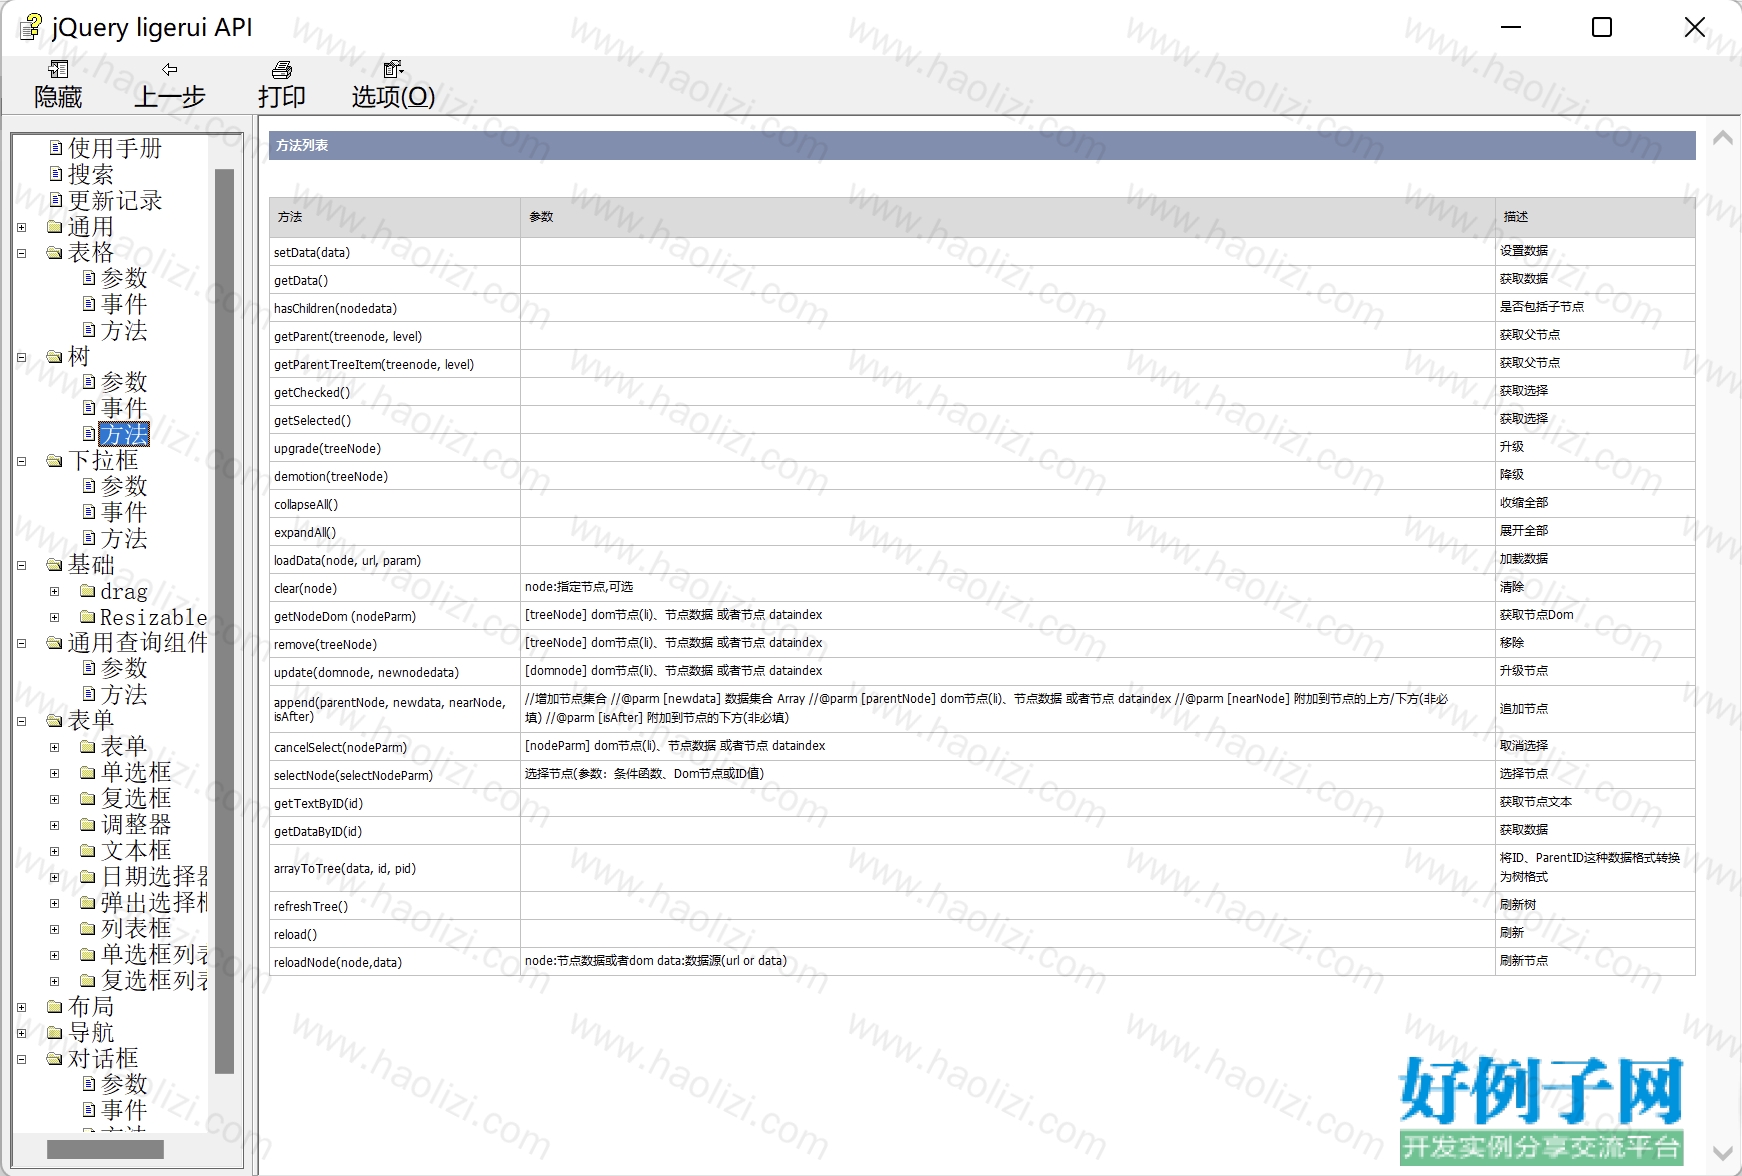This screenshot has width=1742, height=1176.
Task: Click the 弹出选择框 folder icon
Action: pos(88,903)
